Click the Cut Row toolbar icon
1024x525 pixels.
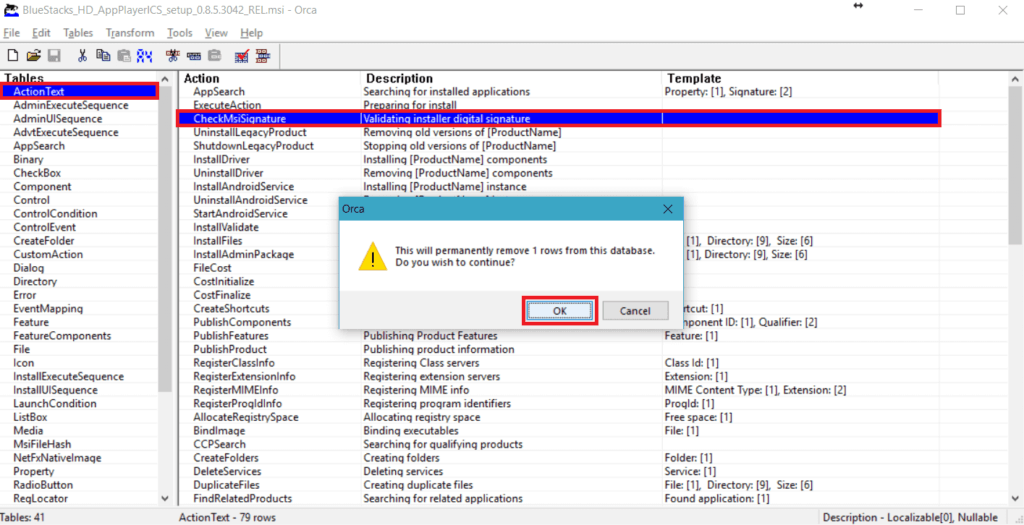173,56
